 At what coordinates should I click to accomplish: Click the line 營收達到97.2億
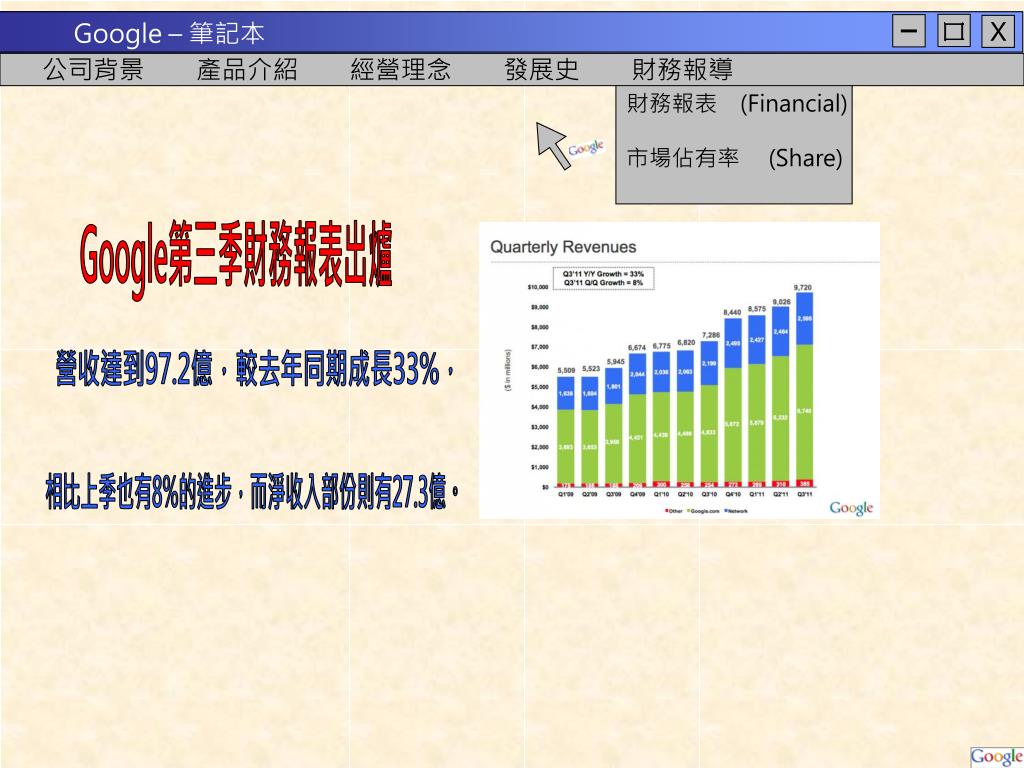pos(255,369)
